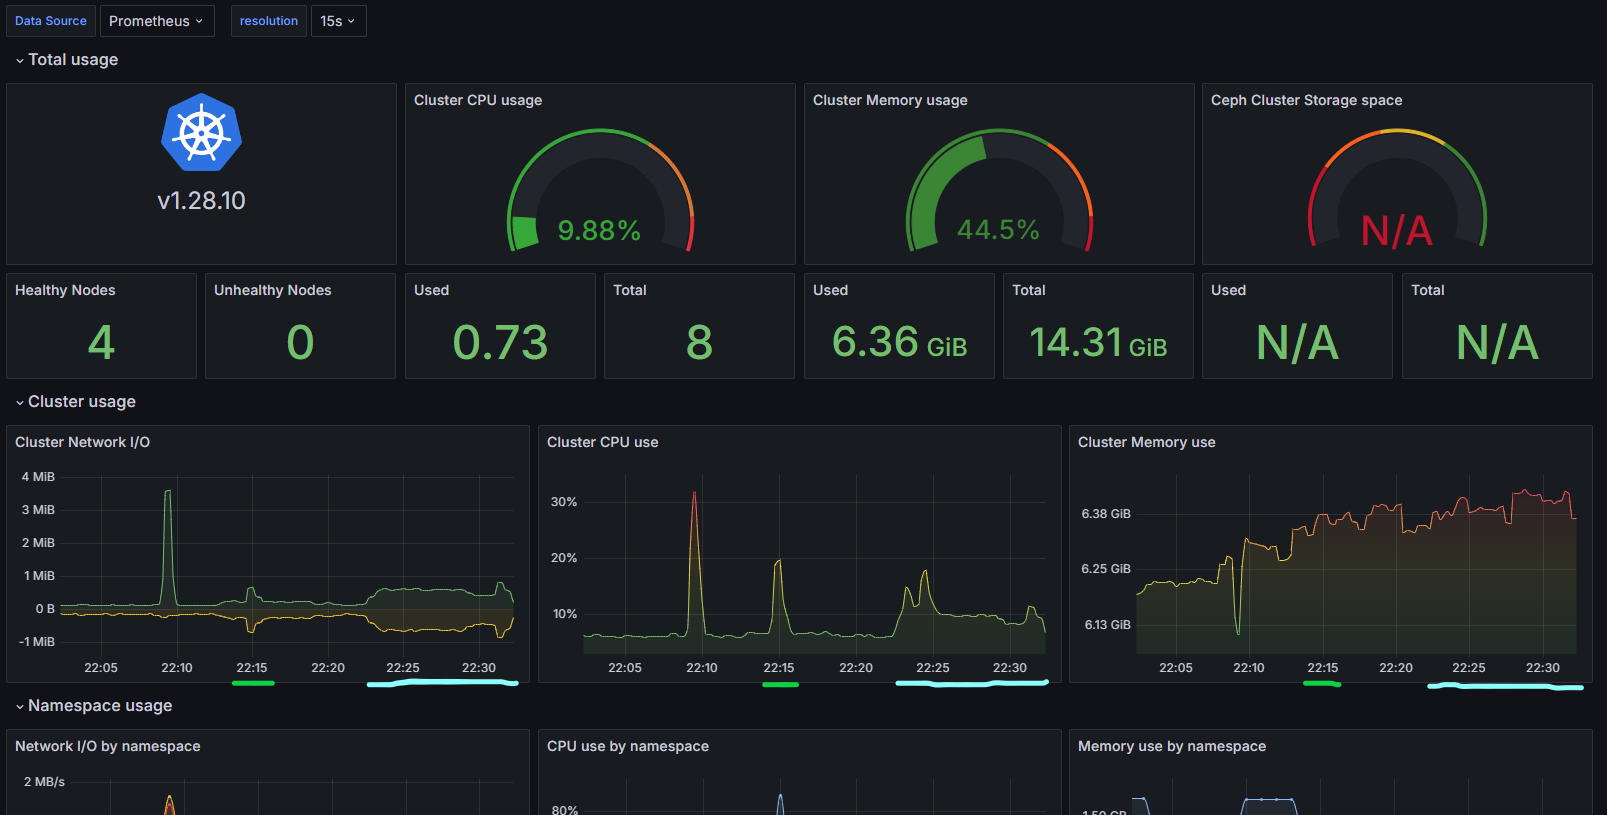The image size is (1607, 815).
Task: Collapse the Namespace usage row
Action: pyautogui.click(x=93, y=706)
